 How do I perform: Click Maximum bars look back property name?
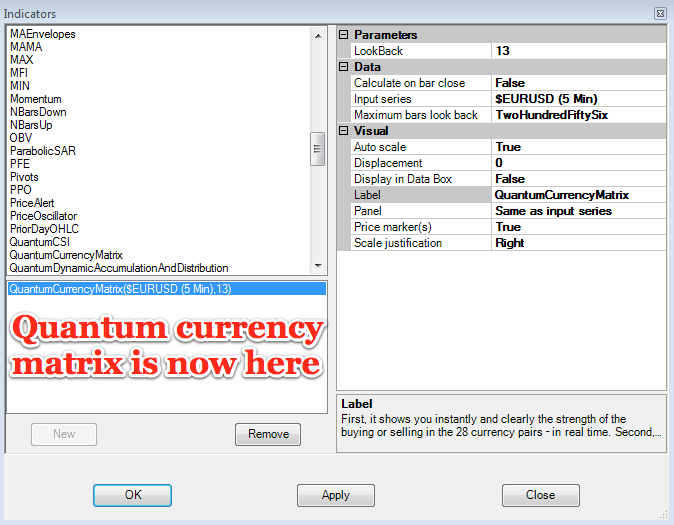click(x=416, y=115)
